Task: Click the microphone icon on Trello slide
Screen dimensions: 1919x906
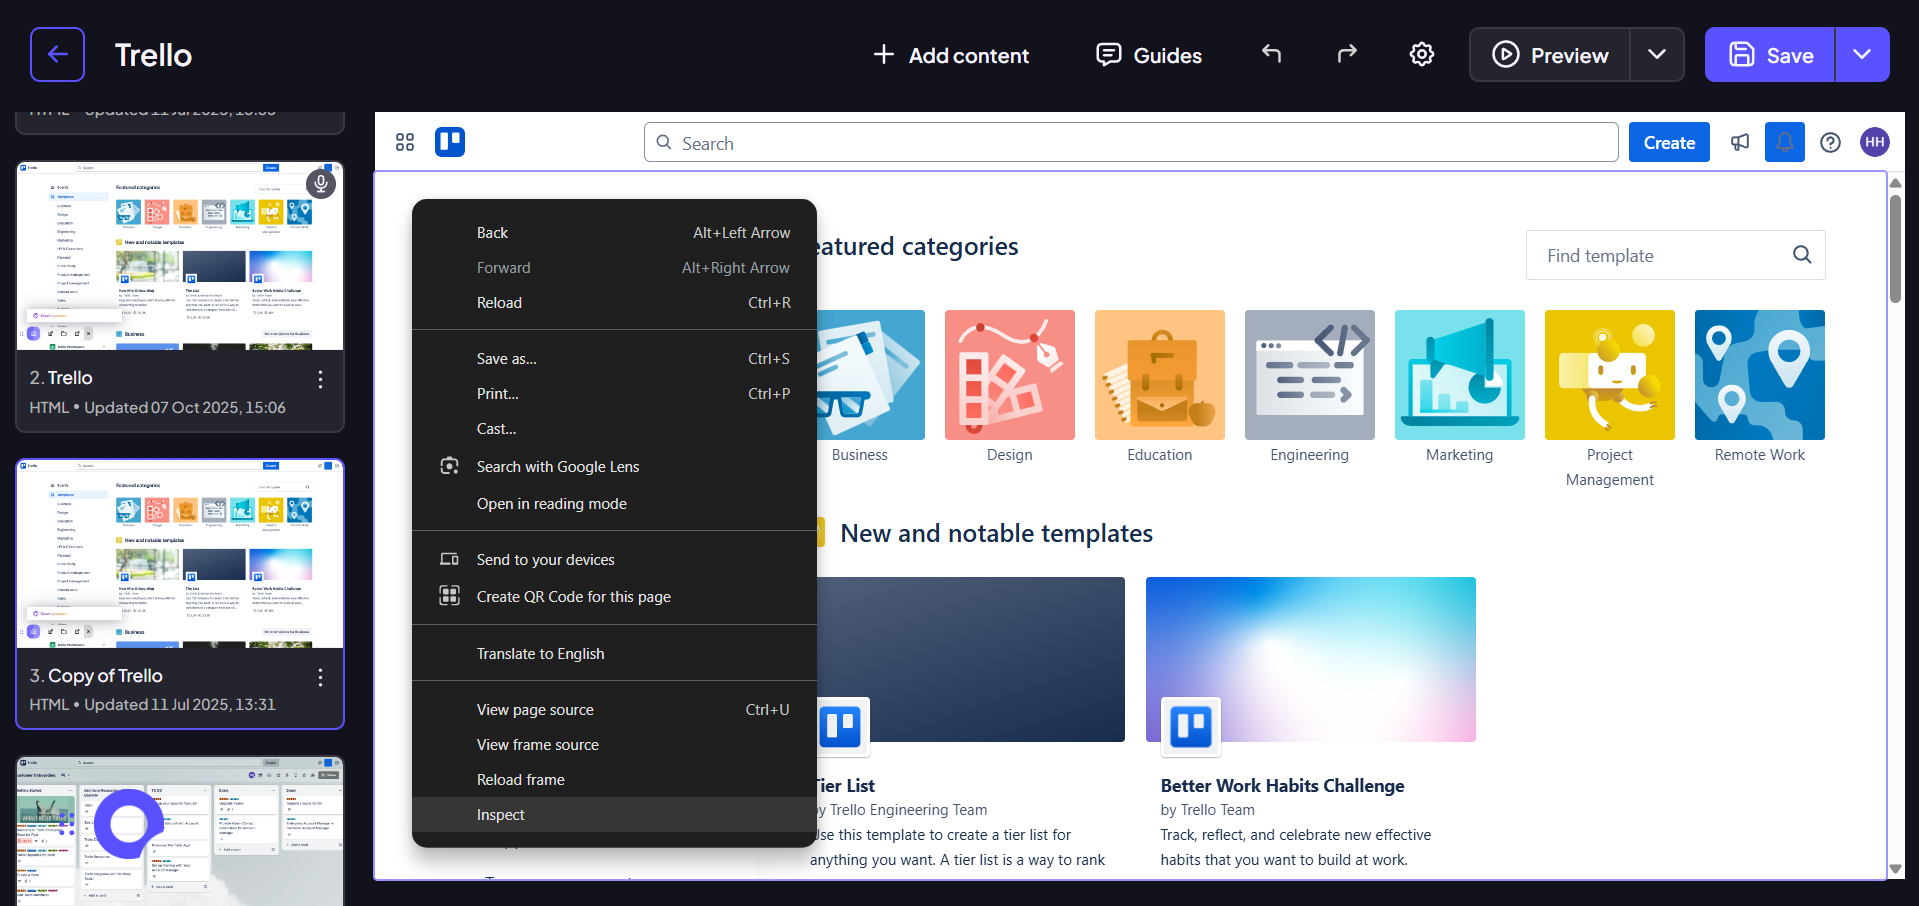Action: (x=320, y=183)
